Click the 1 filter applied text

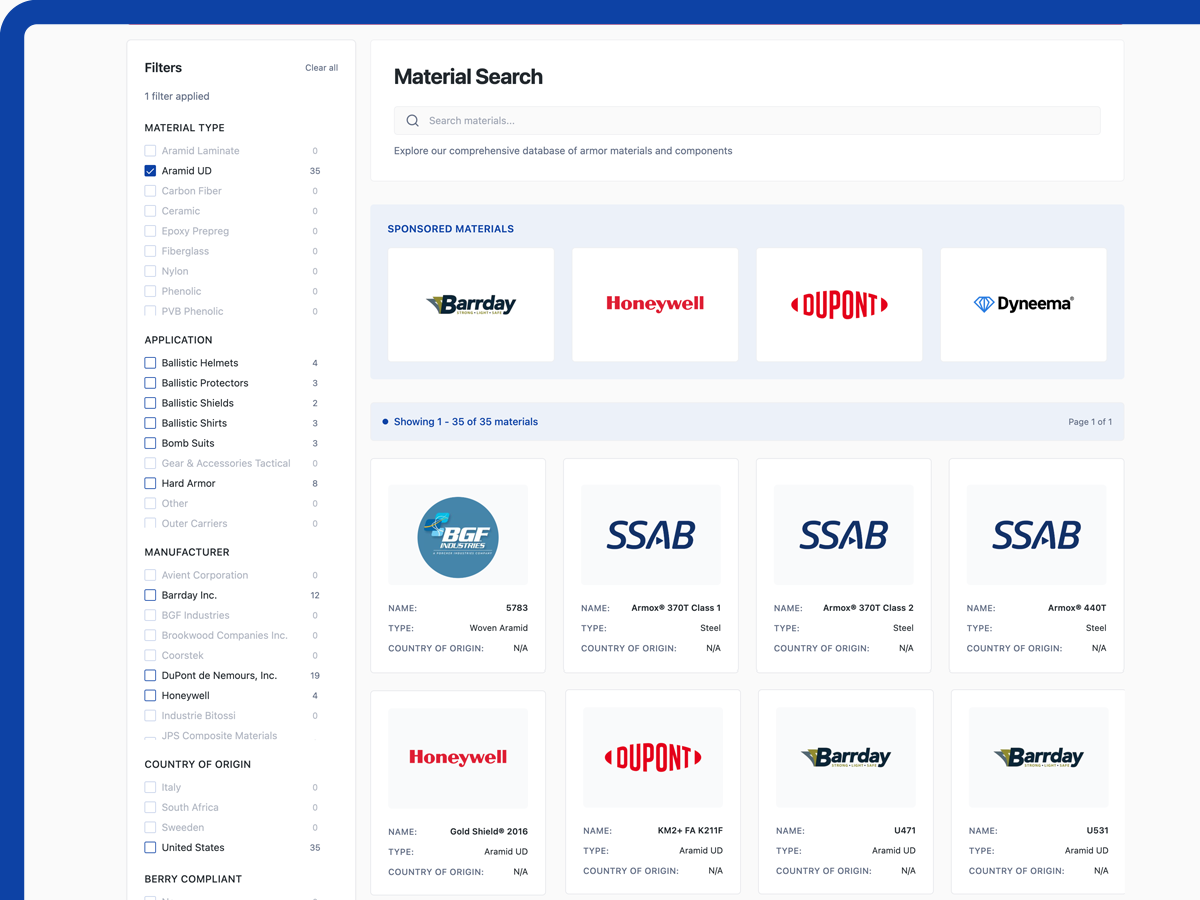[x=177, y=97]
